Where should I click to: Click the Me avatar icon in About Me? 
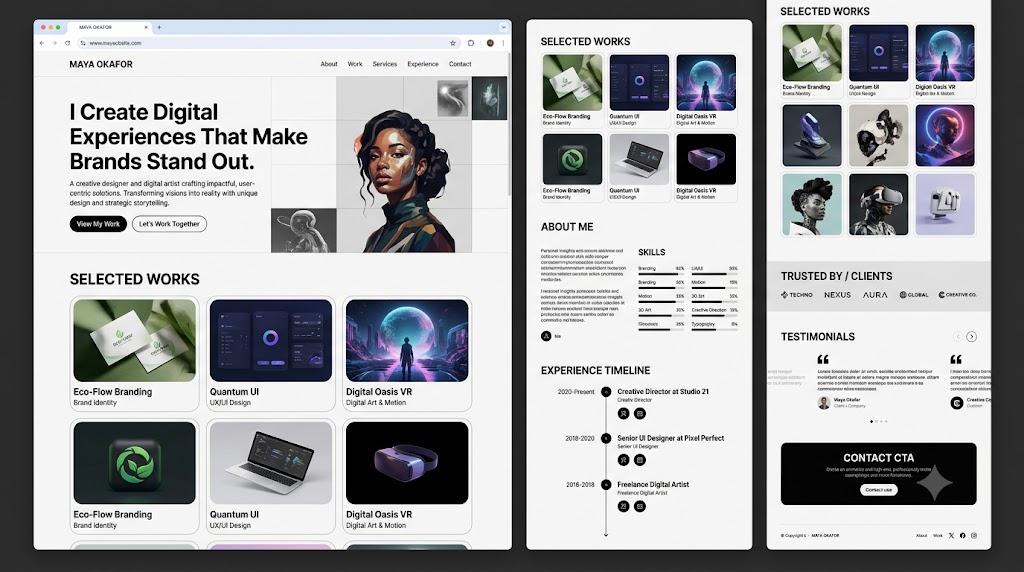tap(546, 336)
